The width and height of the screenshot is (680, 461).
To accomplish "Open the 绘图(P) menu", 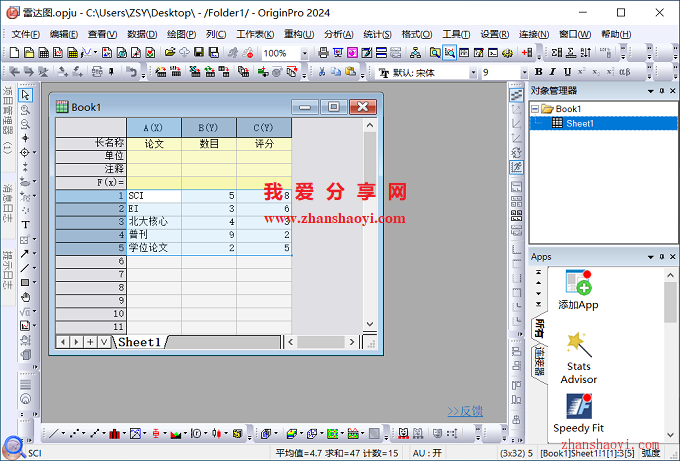I will click(x=181, y=34).
